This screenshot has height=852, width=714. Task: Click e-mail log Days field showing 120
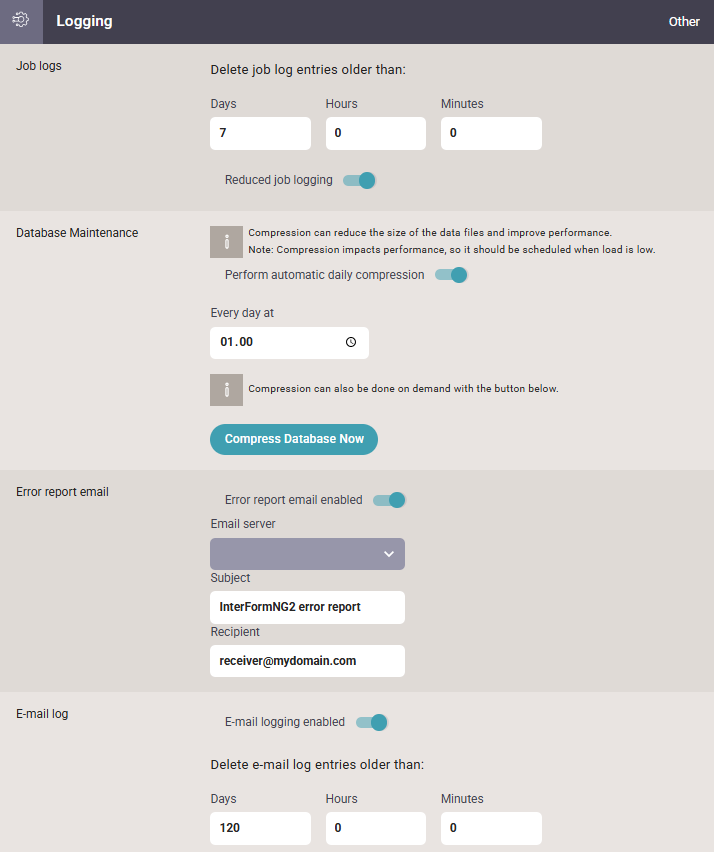tap(260, 828)
